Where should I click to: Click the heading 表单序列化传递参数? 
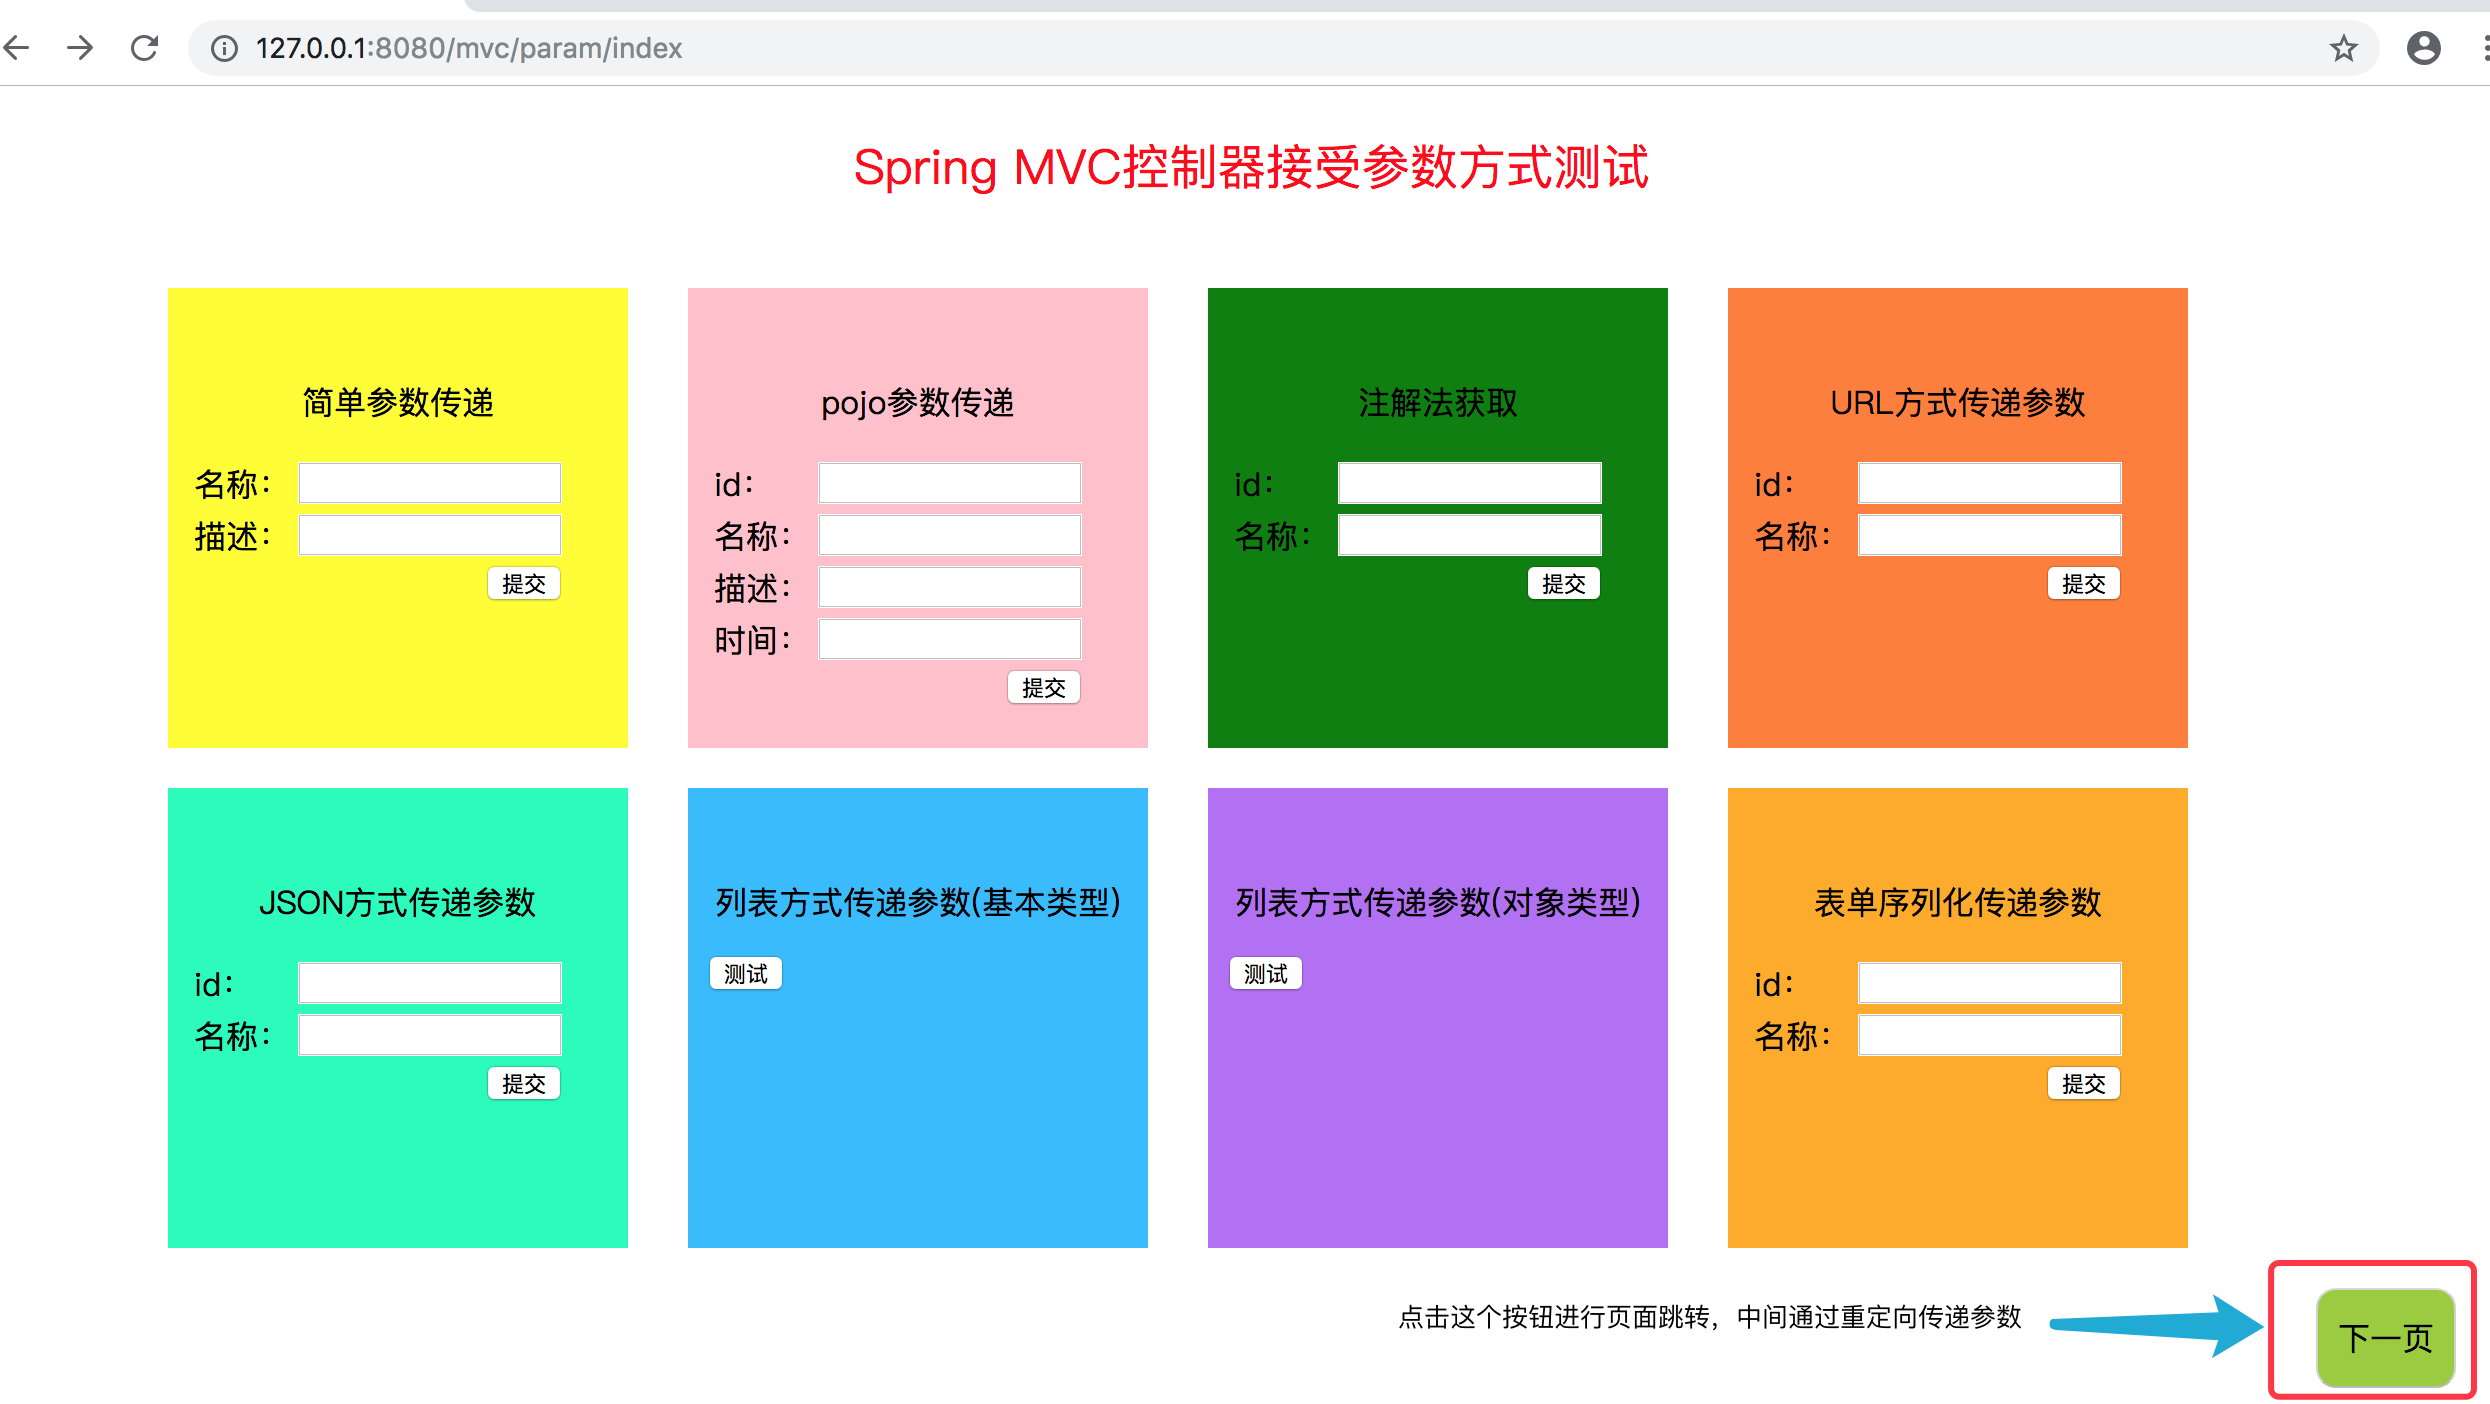(1958, 902)
